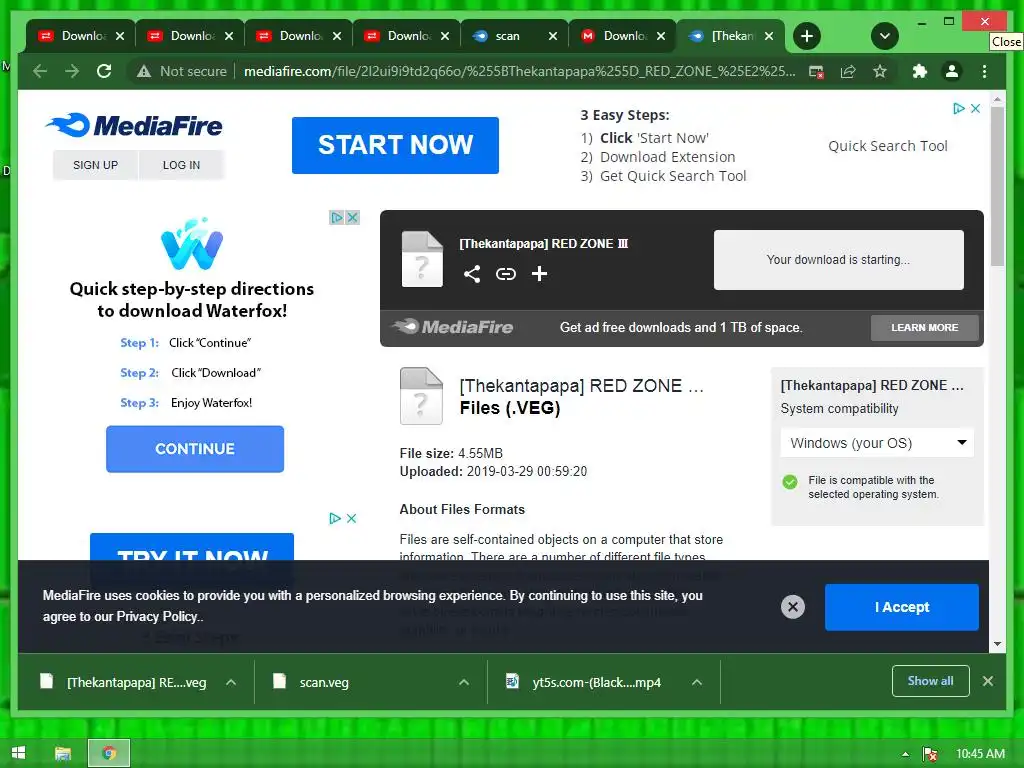This screenshot has width=1024, height=768.
Task: Close the downloads bar
Action: [987, 681]
